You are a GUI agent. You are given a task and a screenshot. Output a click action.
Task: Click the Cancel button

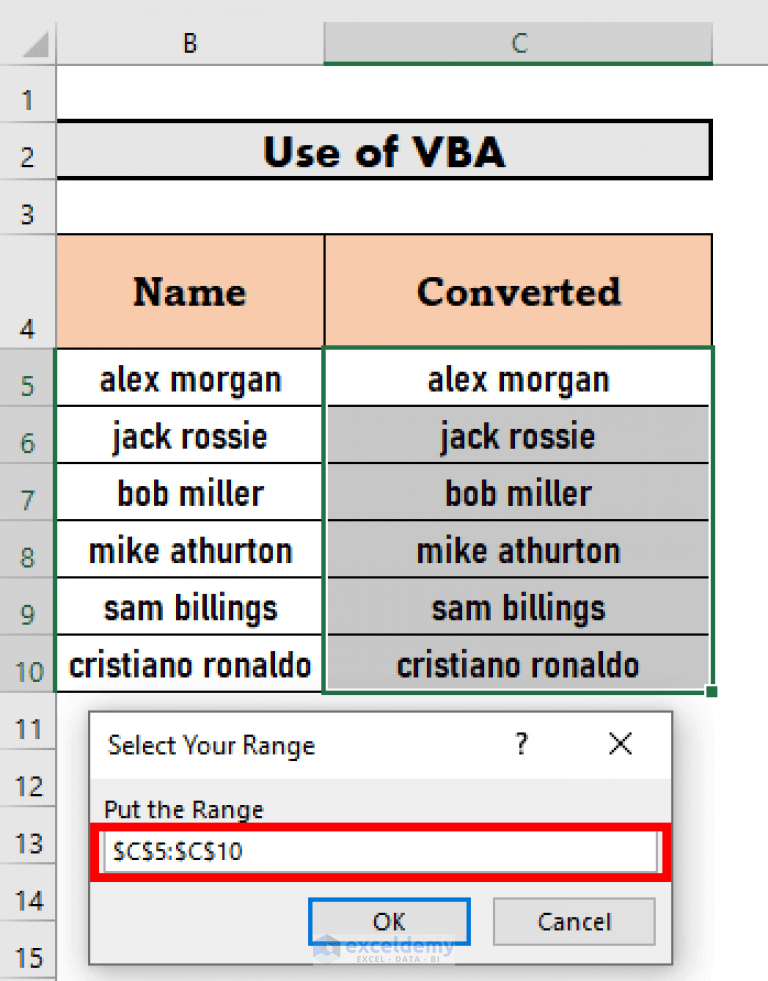[574, 921]
